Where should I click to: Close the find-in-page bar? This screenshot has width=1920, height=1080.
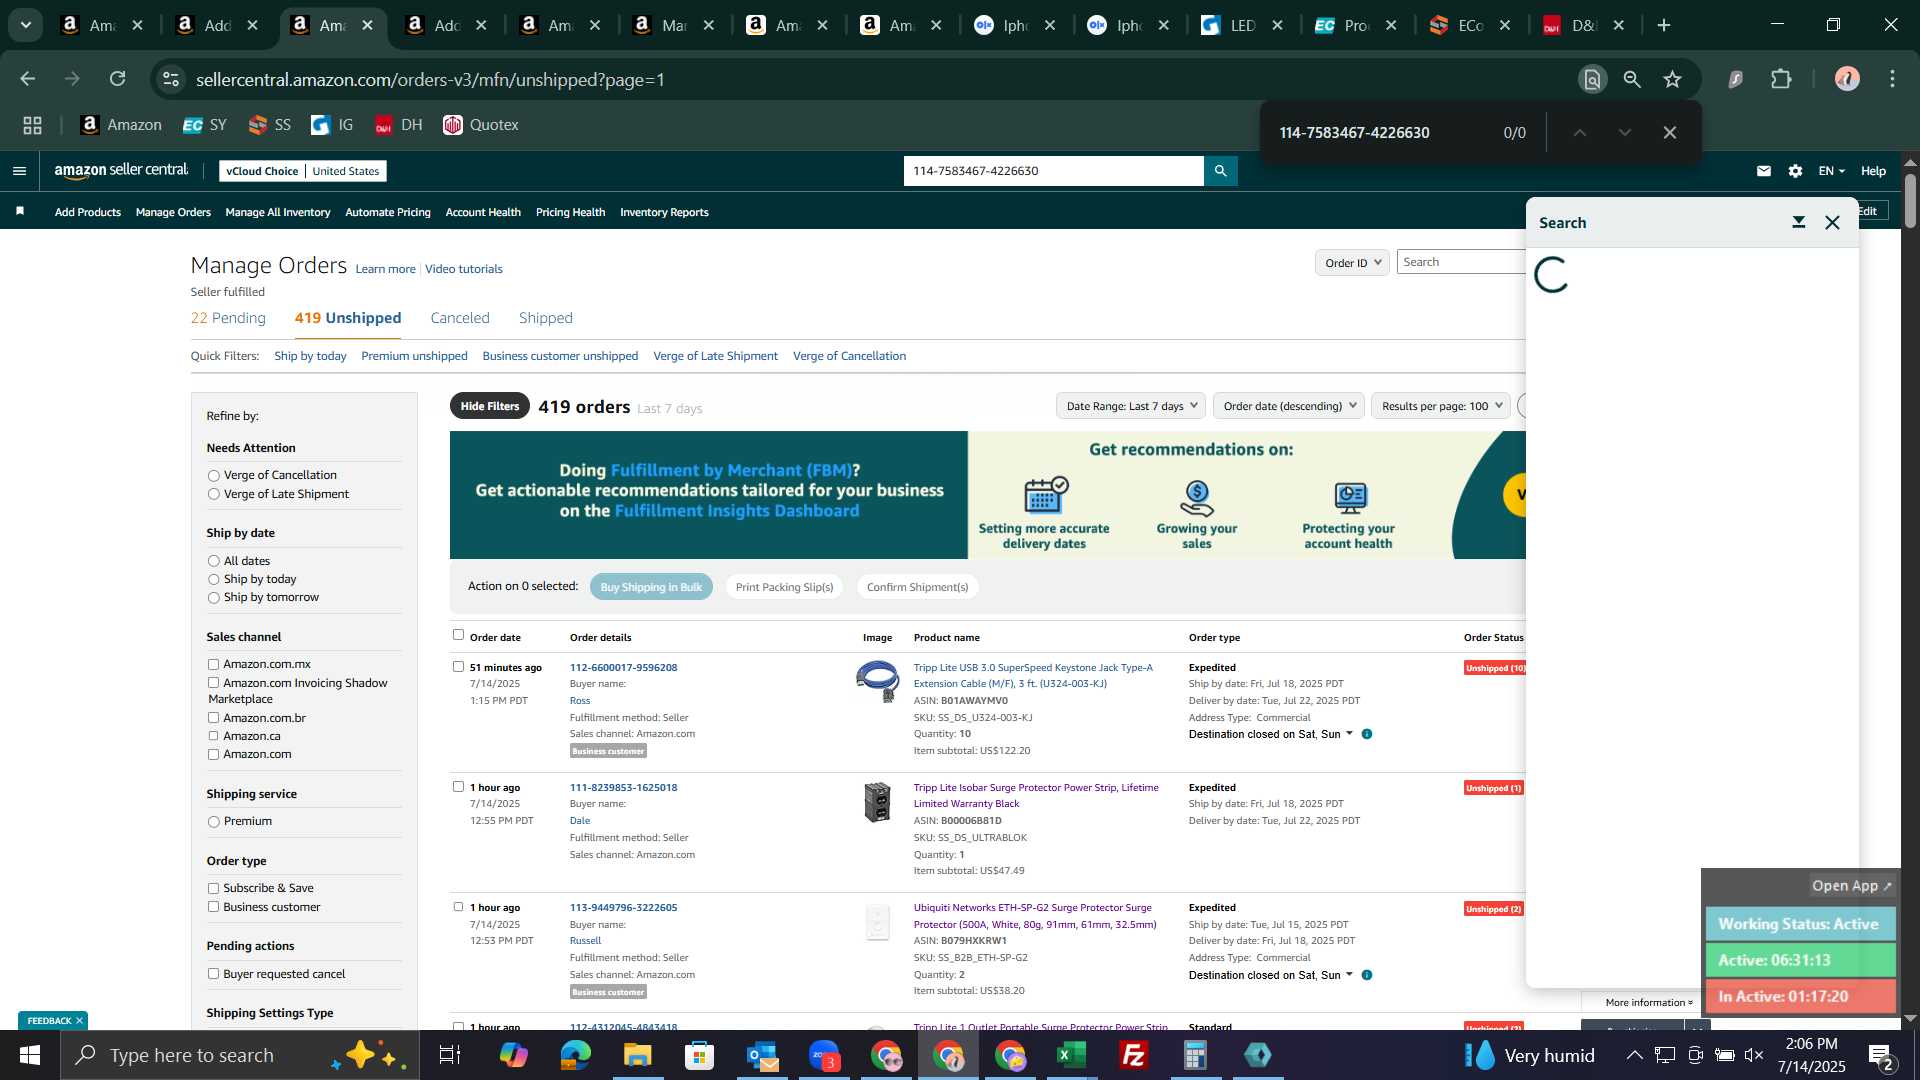[1669, 132]
